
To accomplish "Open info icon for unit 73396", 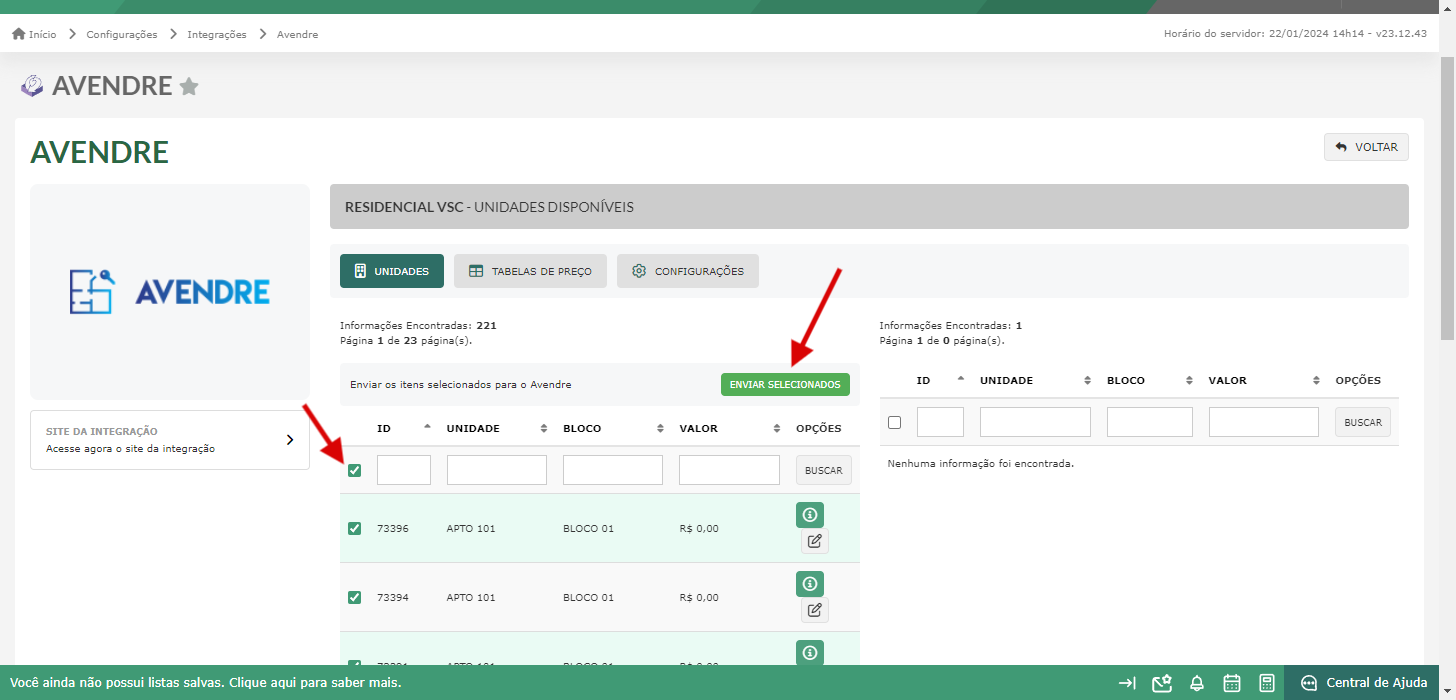I will (x=810, y=515).
